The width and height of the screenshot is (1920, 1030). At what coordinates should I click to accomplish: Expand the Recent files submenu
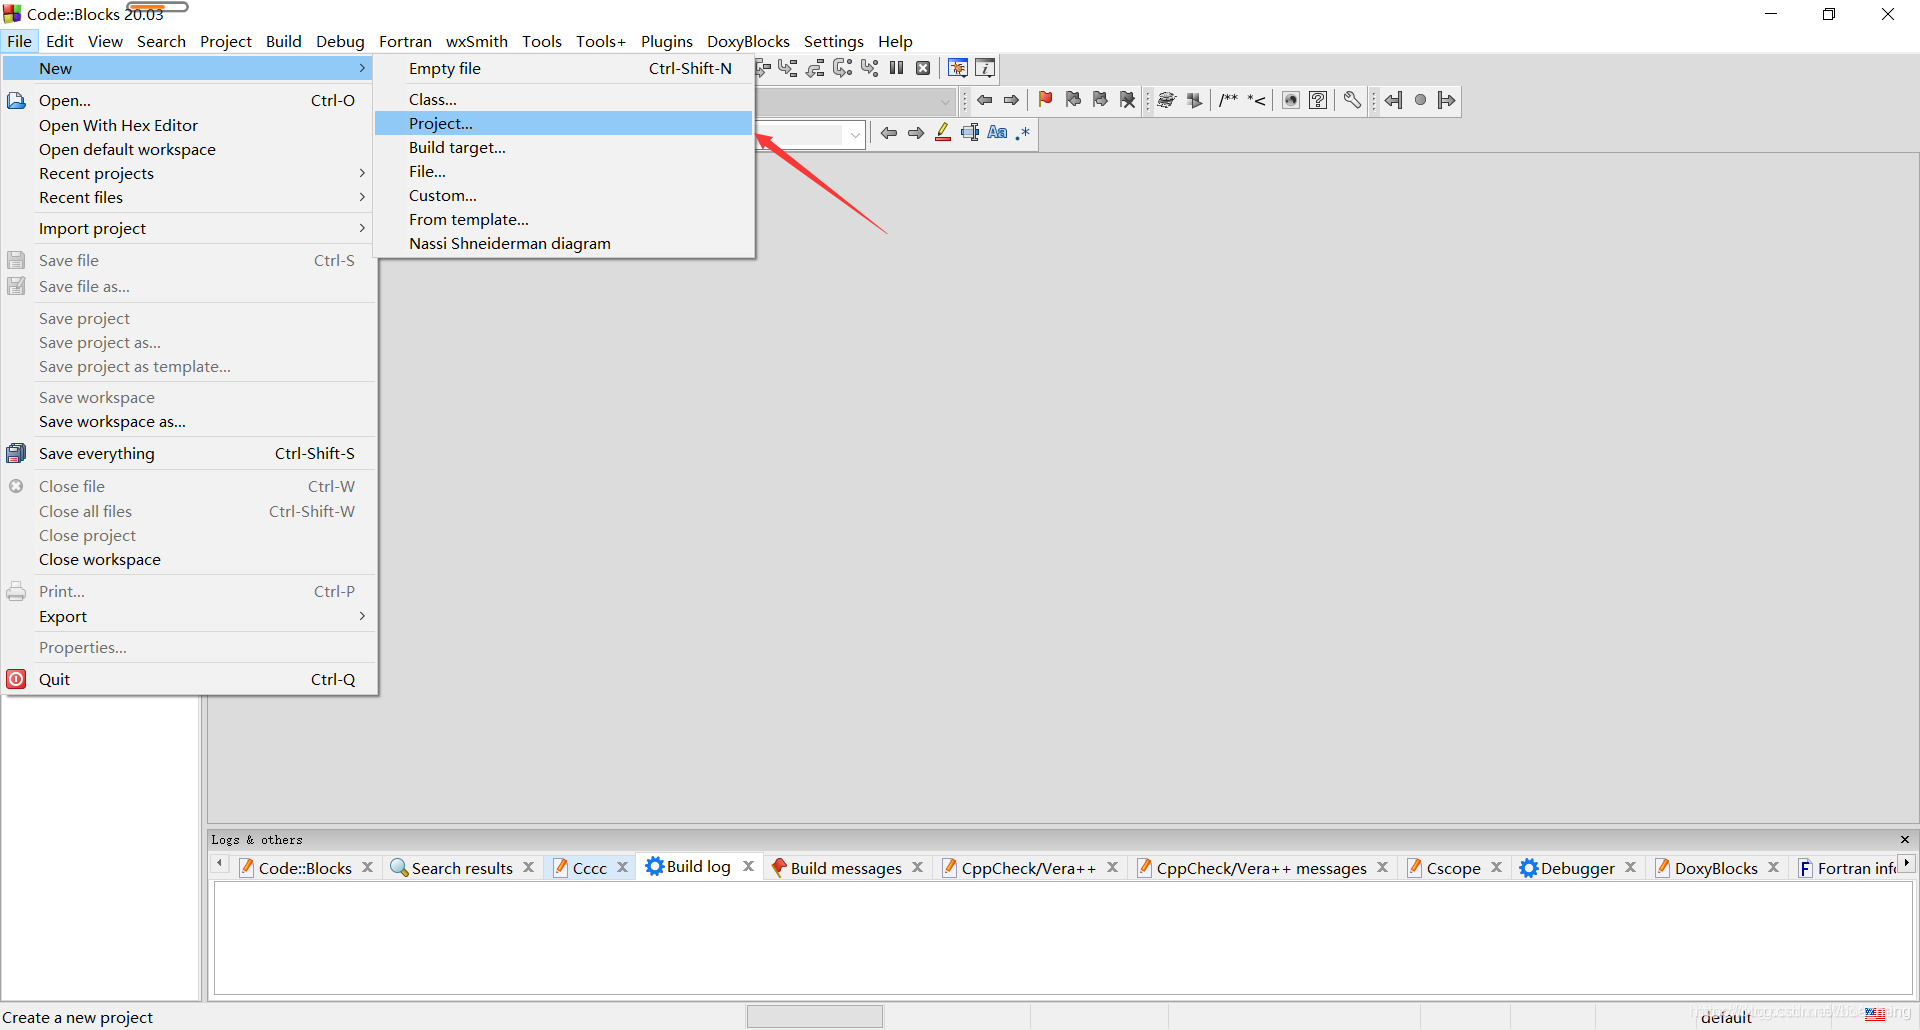(190, 197)
